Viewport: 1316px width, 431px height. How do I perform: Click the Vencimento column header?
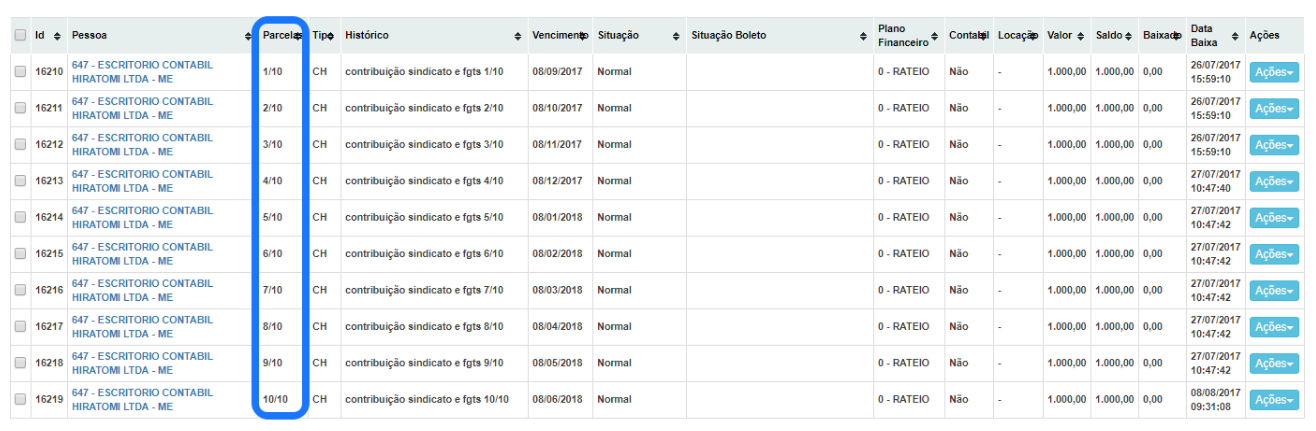tap(558, 36)
